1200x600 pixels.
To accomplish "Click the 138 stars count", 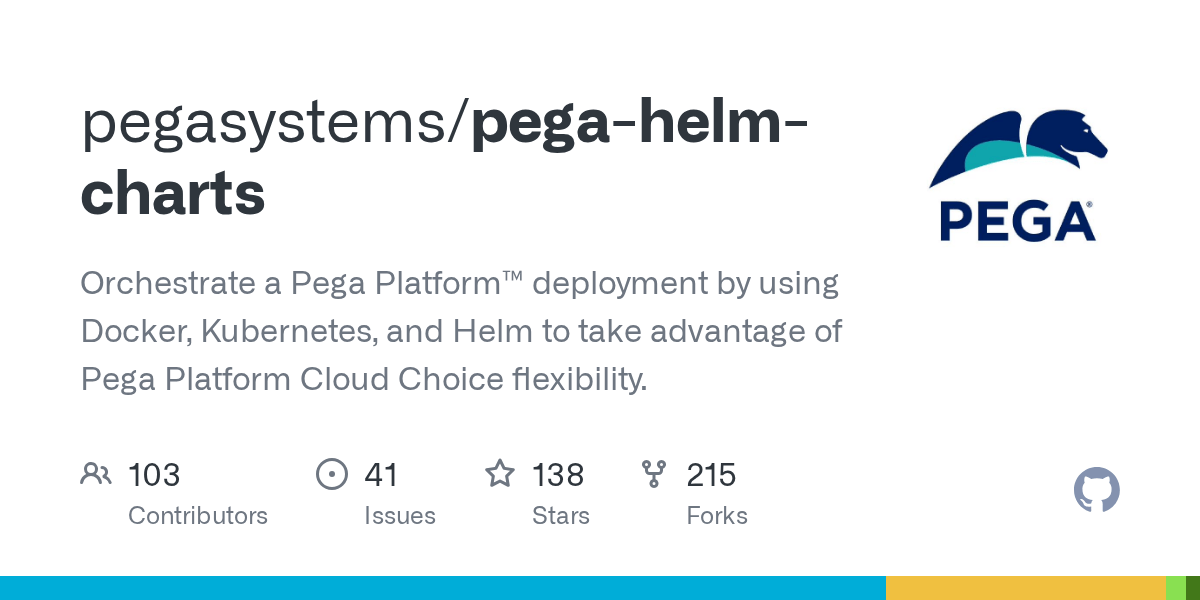I will (558, 474).
